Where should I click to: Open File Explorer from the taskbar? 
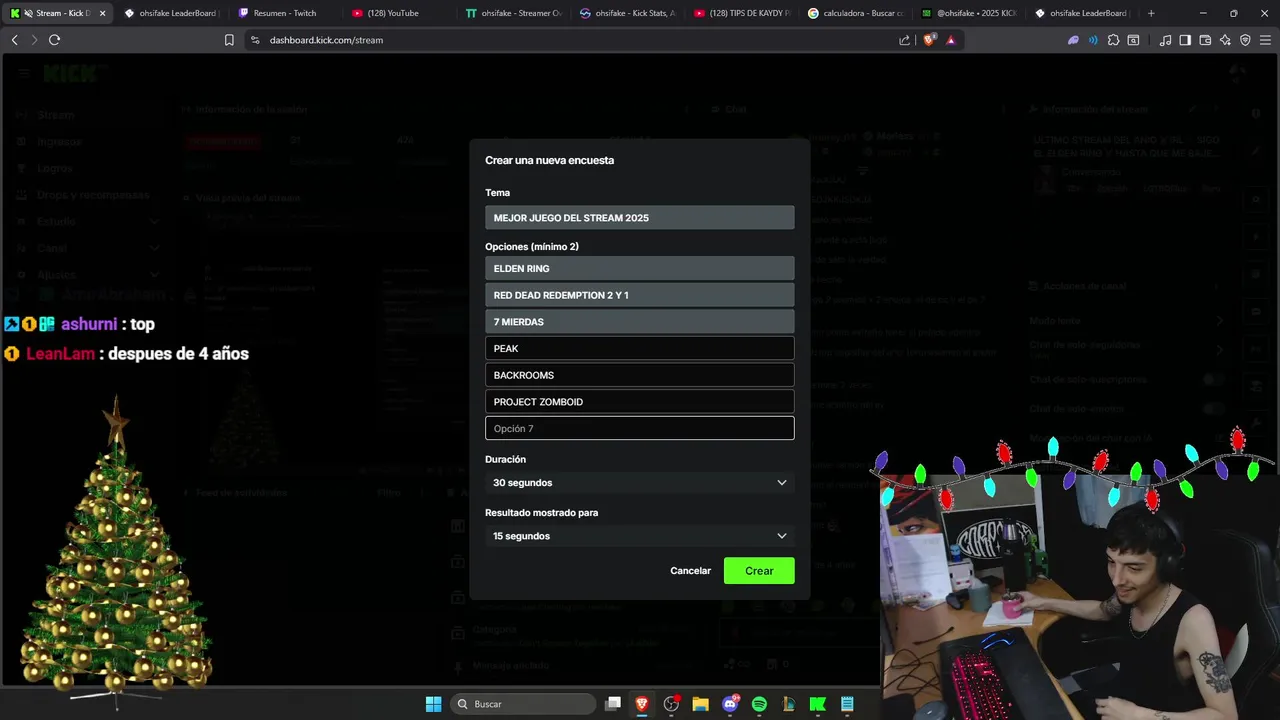700,704
